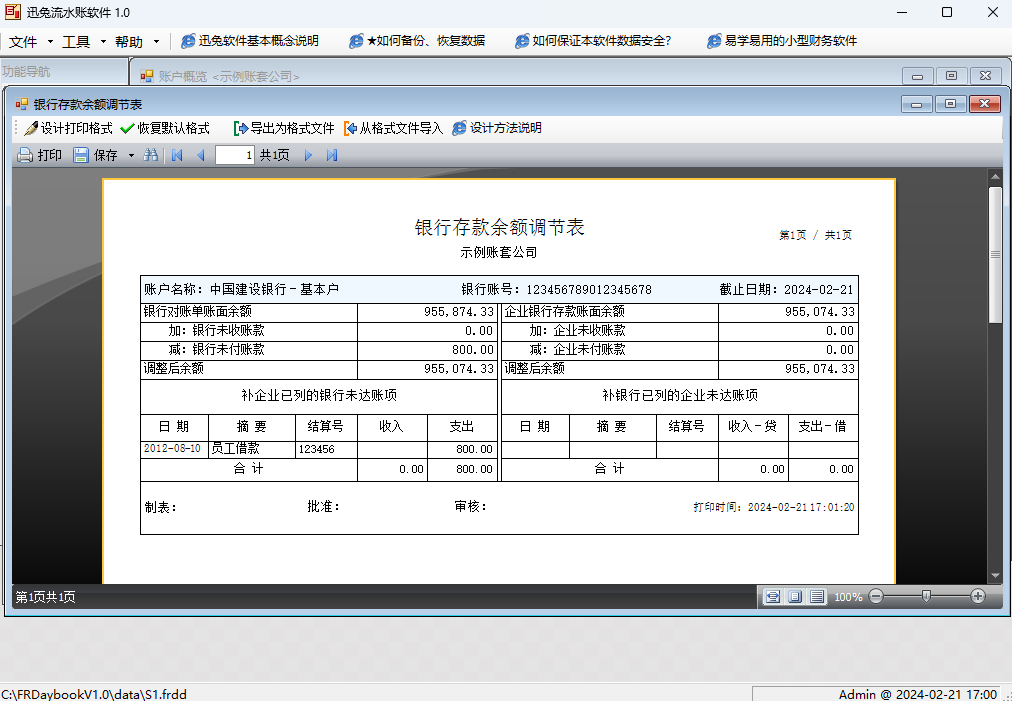
Task: Click the binoculars find icon
Action: [x=150, y=155]
